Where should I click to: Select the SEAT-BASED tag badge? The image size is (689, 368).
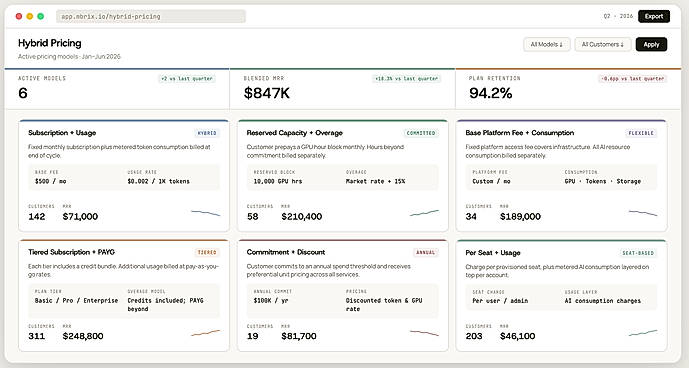click(x=638, y=253)
